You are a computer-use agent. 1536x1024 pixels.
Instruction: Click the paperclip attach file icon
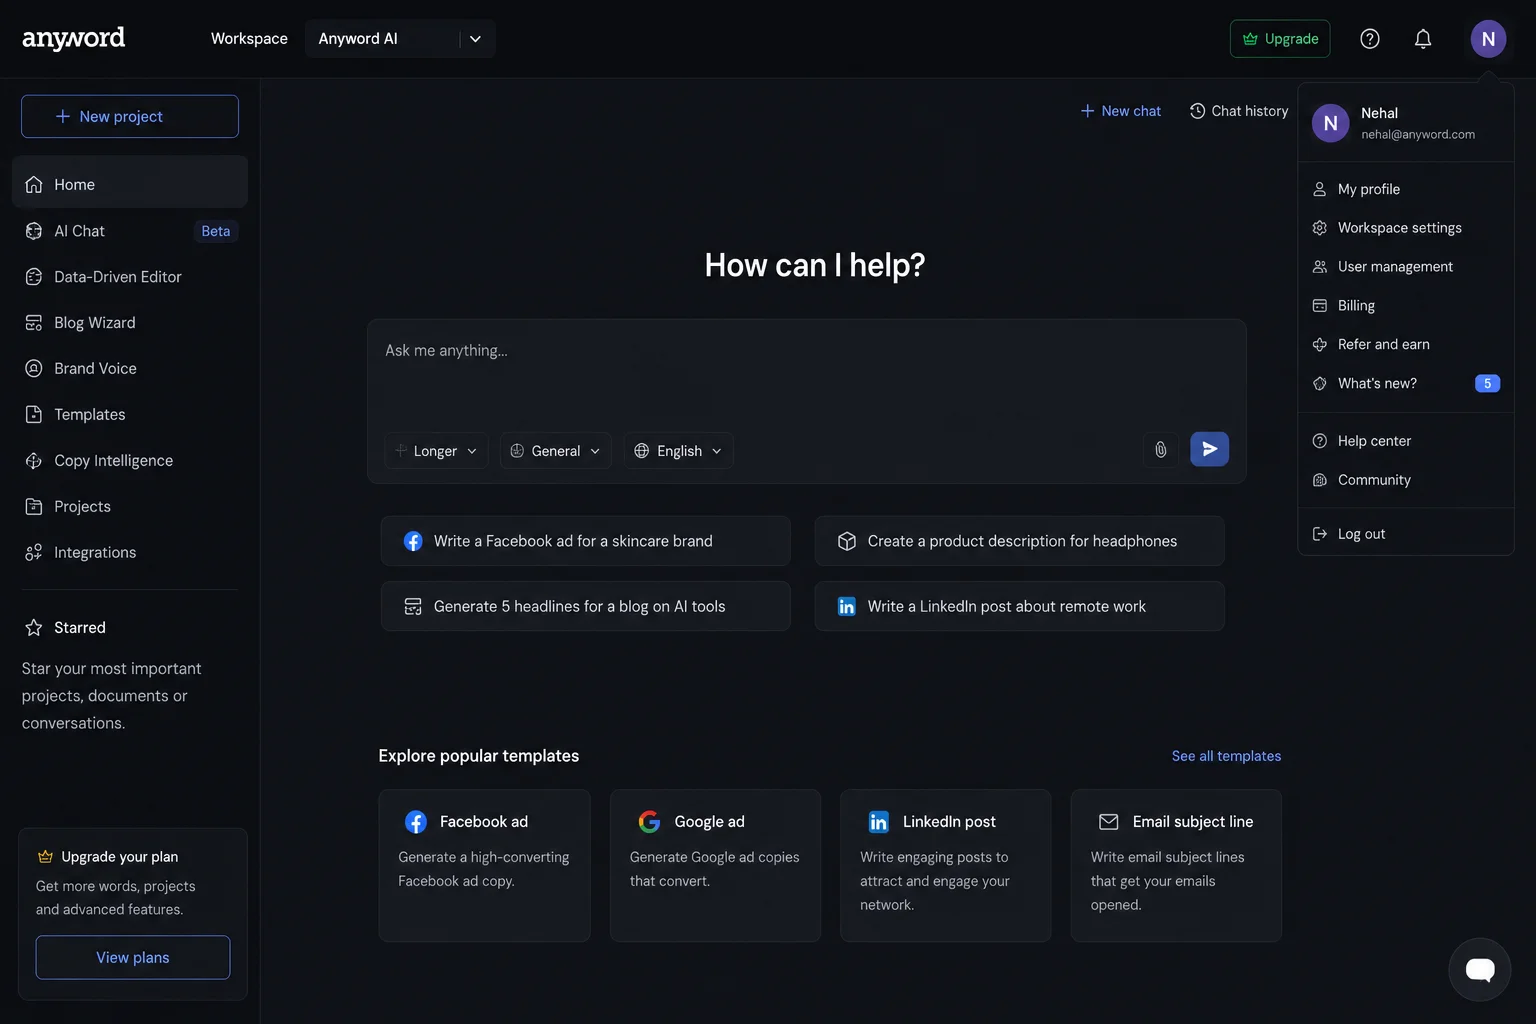point(1161,450)
